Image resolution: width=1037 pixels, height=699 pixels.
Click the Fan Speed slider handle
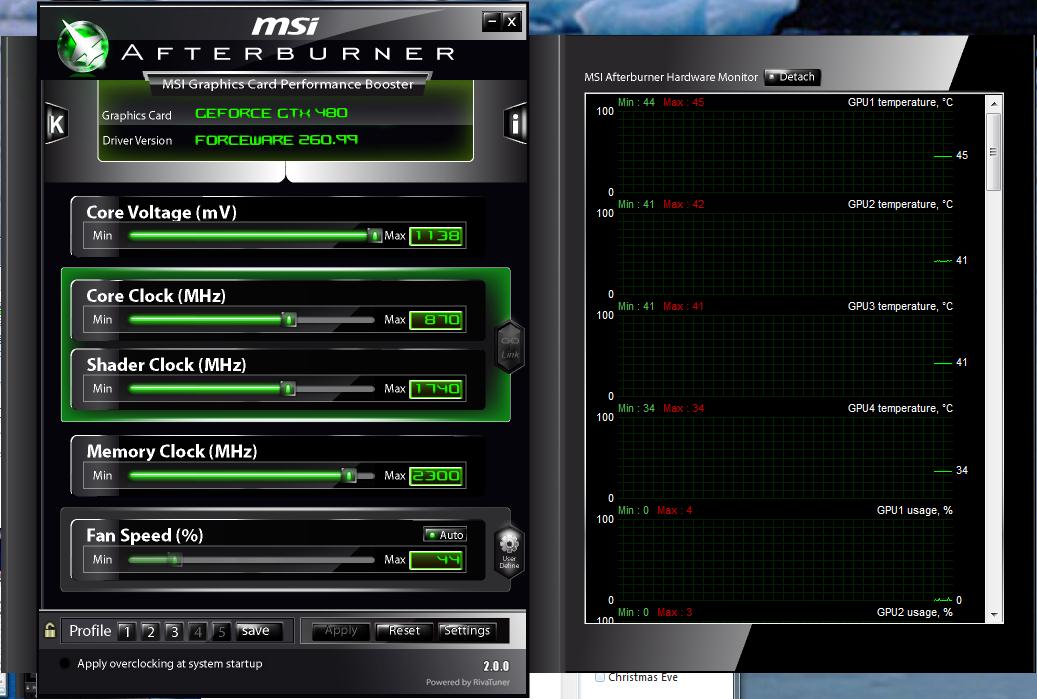click(x=175, y=559)
